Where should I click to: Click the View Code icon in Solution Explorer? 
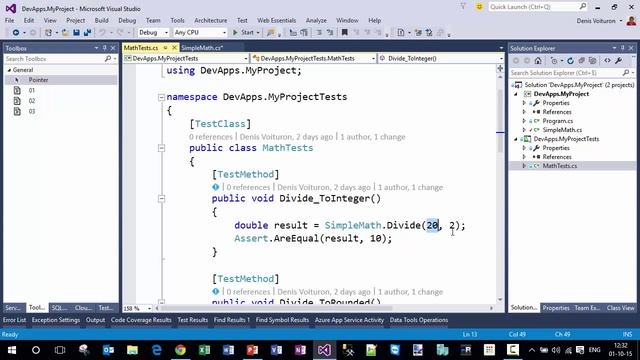click(x=607, y=61)
